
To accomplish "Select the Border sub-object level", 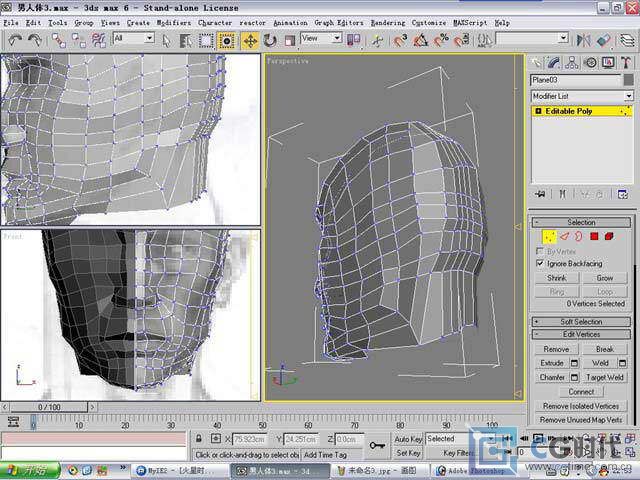I will [579, 236].
